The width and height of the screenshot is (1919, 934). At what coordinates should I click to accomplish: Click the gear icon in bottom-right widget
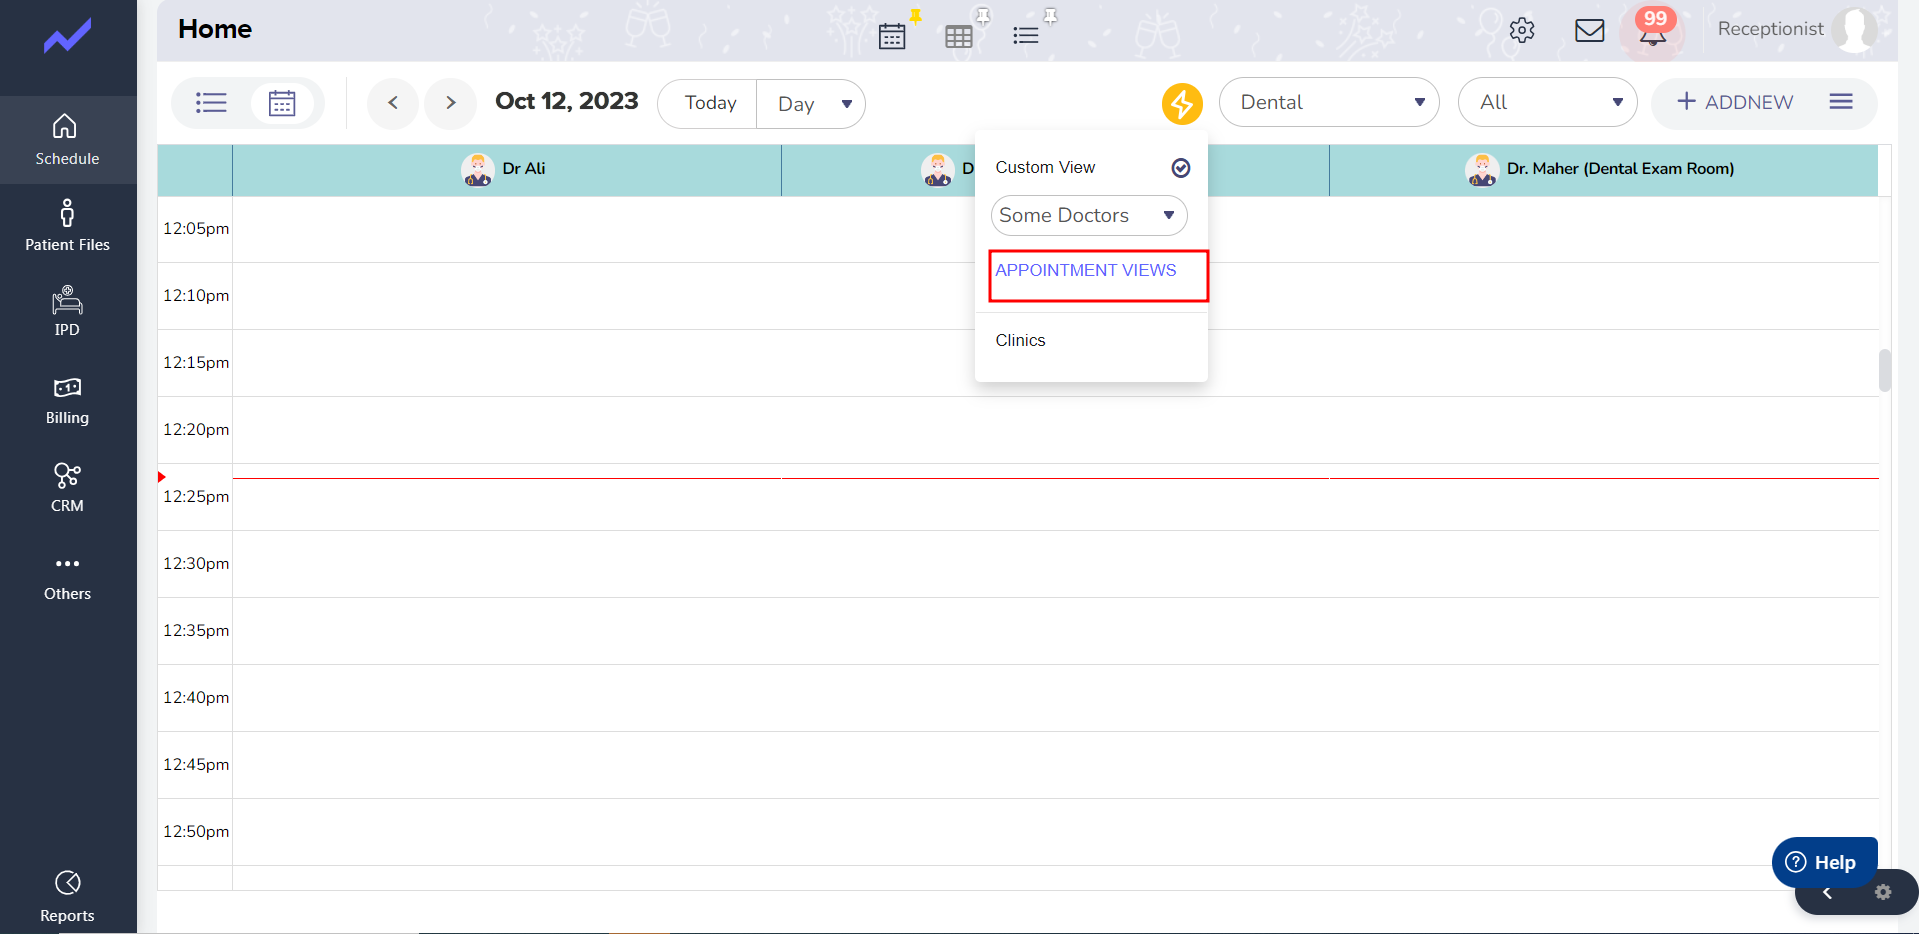click(x=1883, y=892)
